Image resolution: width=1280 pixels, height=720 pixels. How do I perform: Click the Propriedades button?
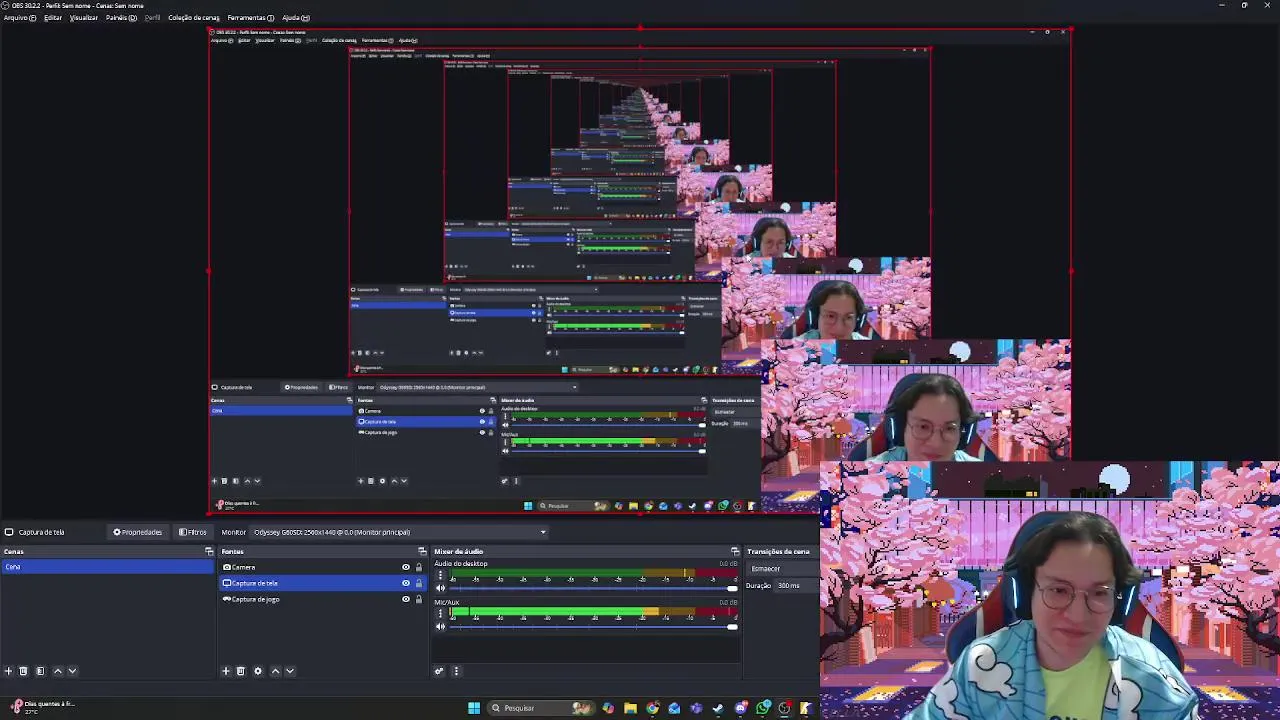tap(137, 532)
